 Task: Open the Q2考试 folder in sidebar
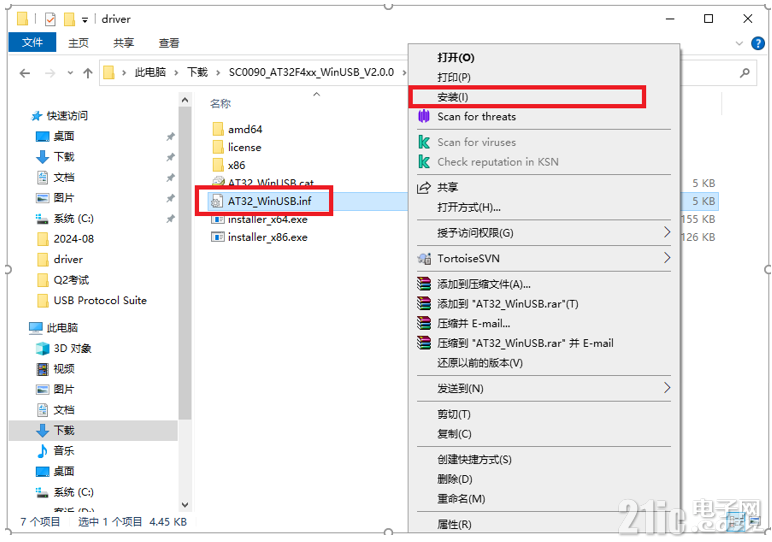point(71,280)
